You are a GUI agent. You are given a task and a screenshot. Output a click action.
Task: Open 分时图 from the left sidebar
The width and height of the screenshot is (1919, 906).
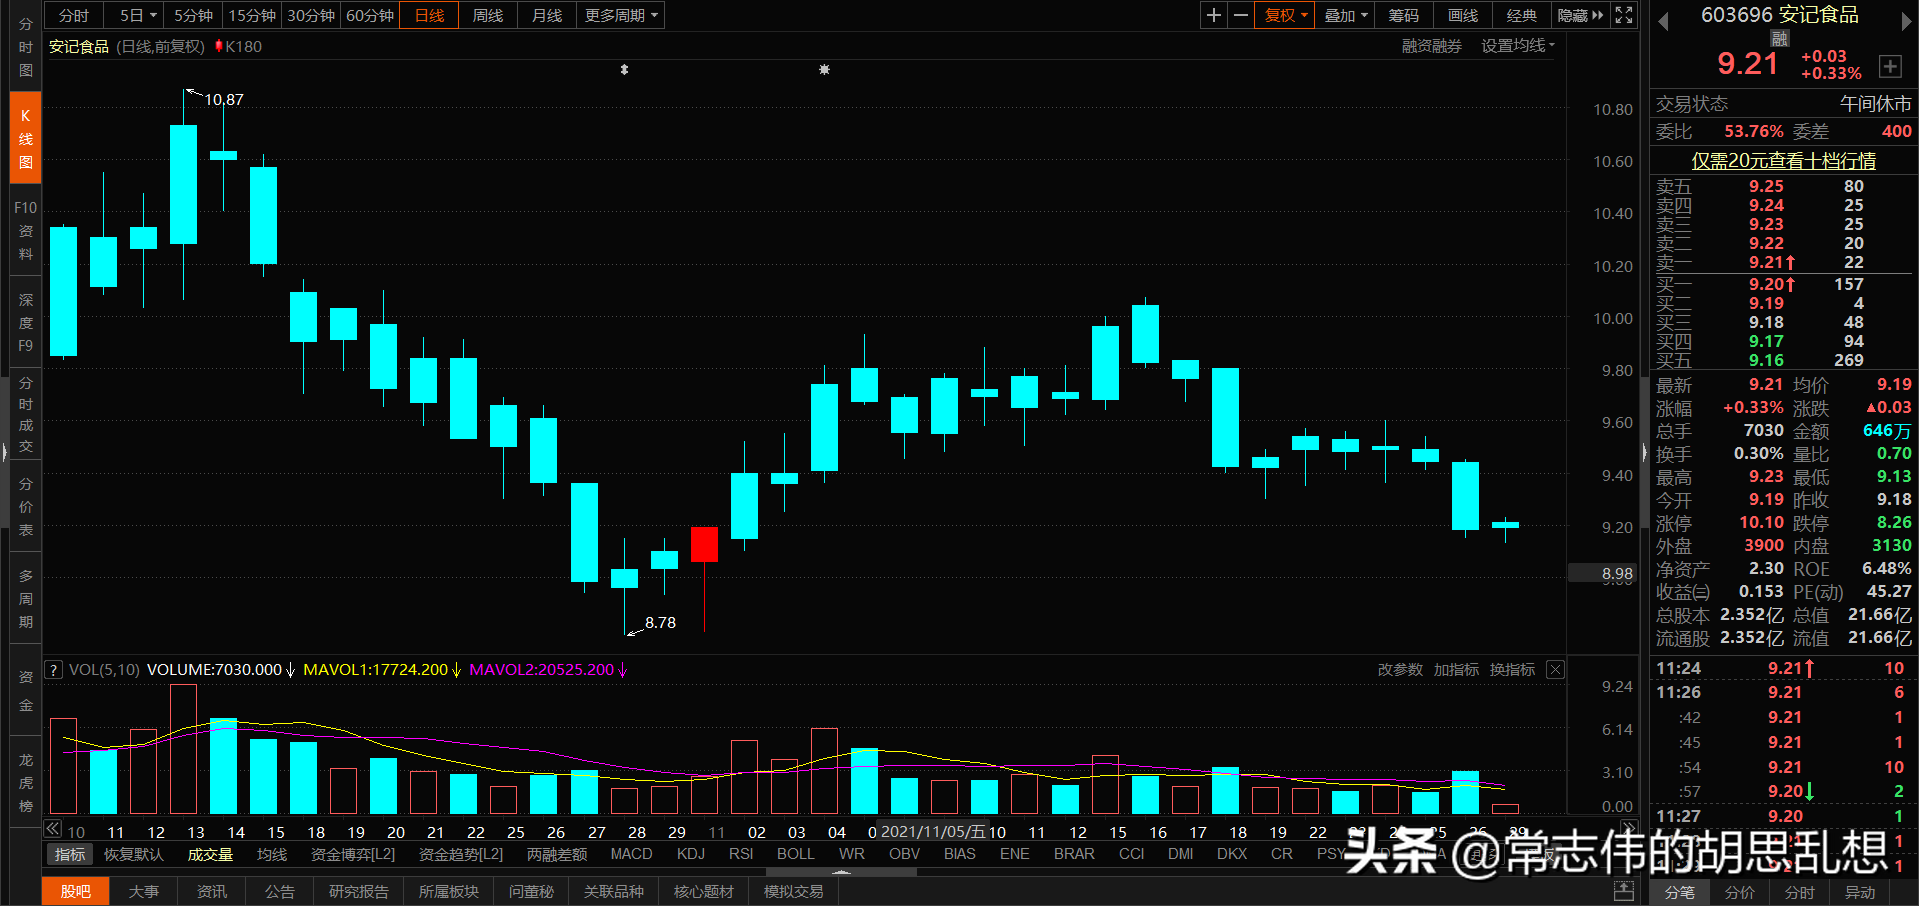point(25,45)
